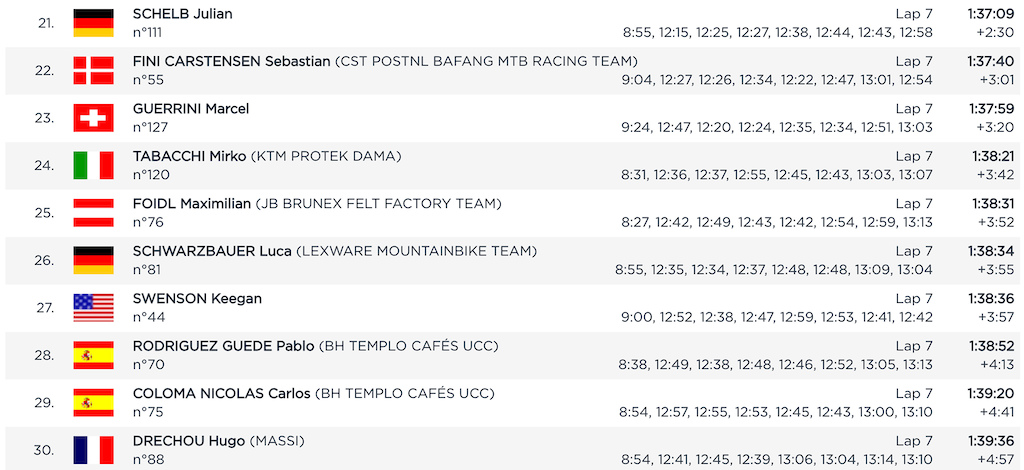This screenshot has height=470, width=1024.
Task: Click the Spanish flag beside COLOMA NICOLAS Carlos
Action: (93, 402)
